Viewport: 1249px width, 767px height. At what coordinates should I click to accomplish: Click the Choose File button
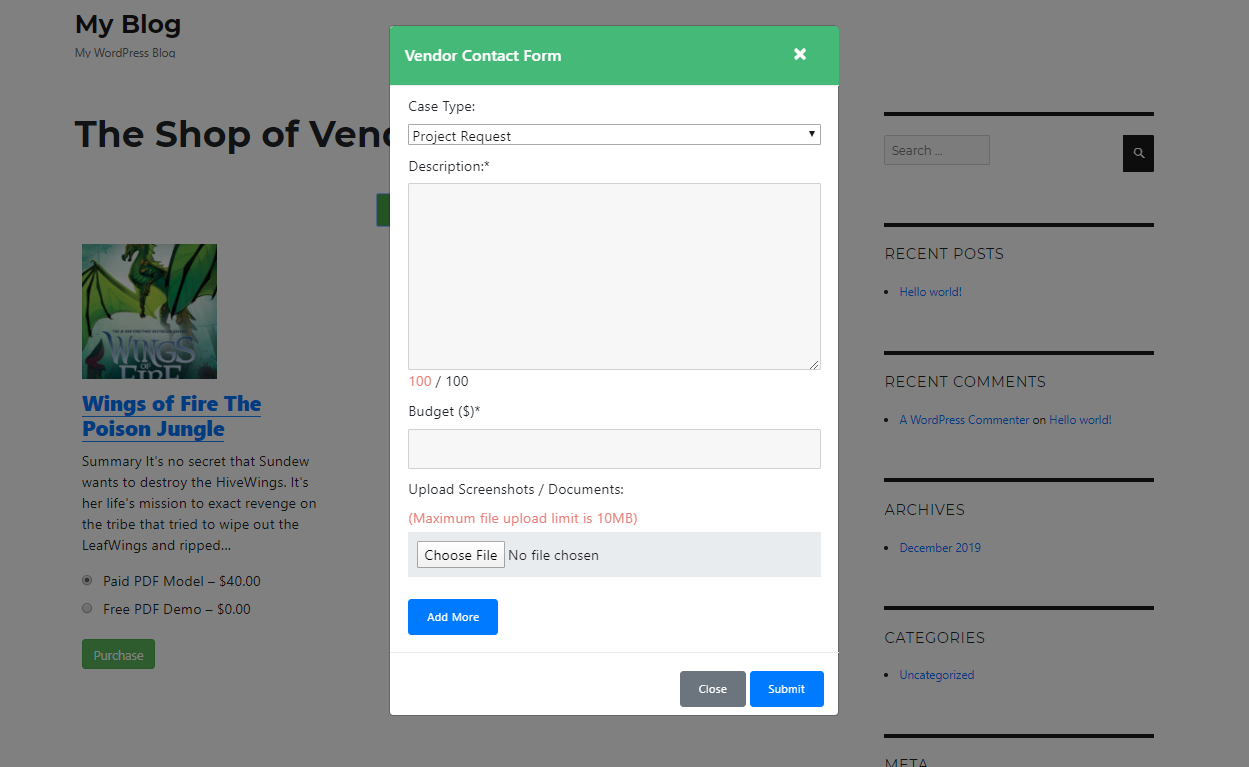(x=461, y=555)
